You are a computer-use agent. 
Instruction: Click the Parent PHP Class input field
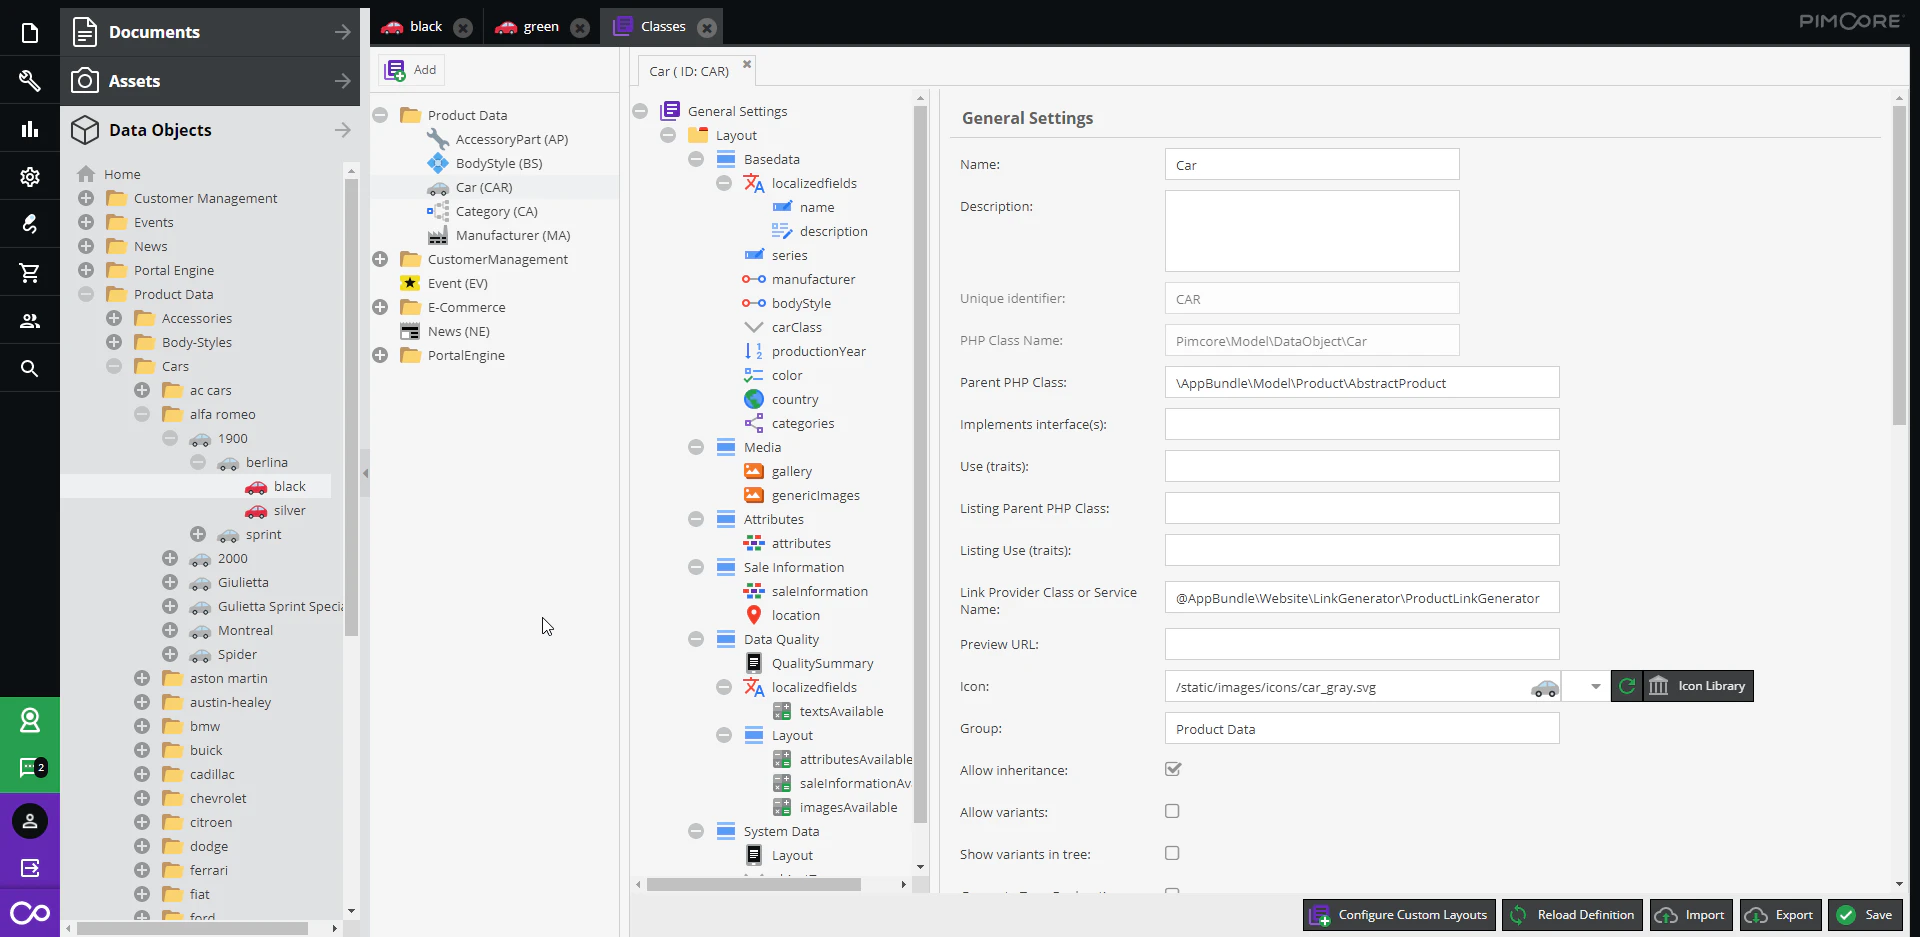coord(1362,382)
